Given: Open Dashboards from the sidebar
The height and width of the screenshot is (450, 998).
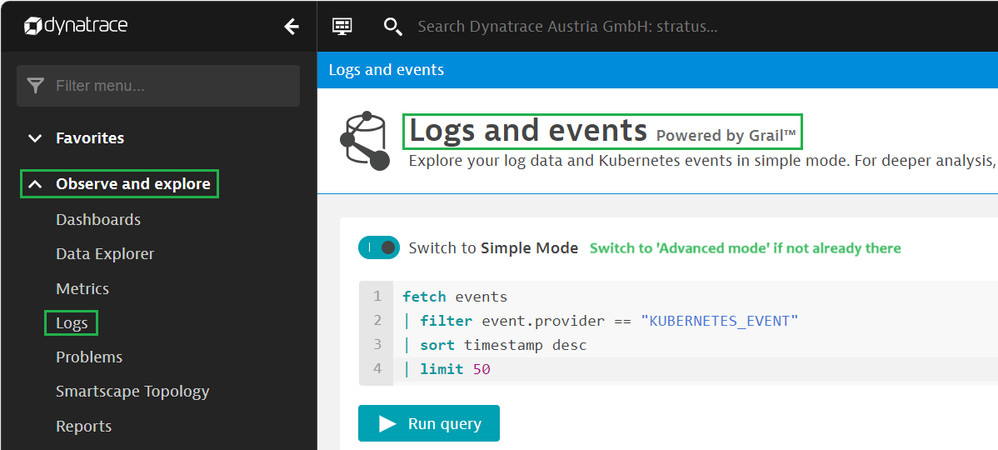Looking at the screenshot, I should tap(98, 220).
